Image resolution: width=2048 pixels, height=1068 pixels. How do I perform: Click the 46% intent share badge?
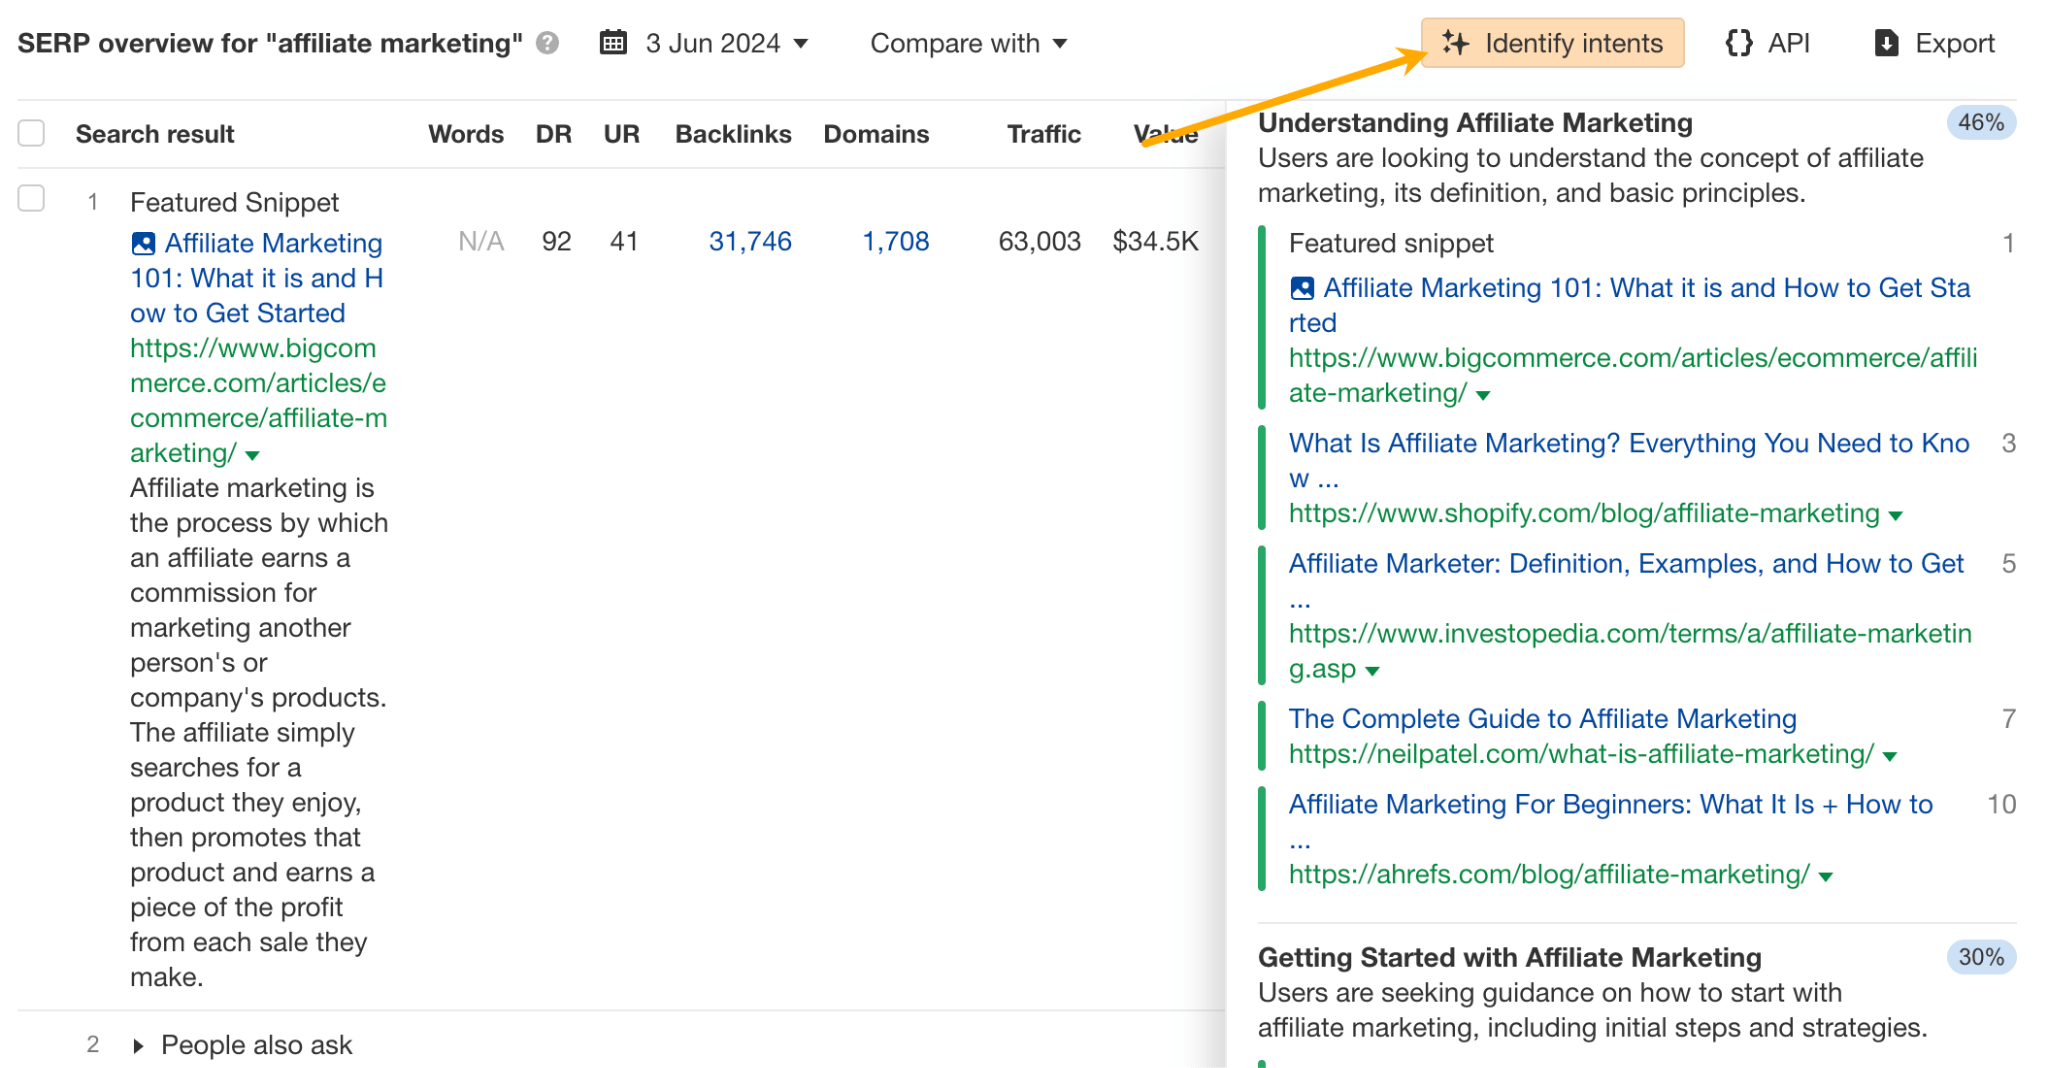[1979, 122]
